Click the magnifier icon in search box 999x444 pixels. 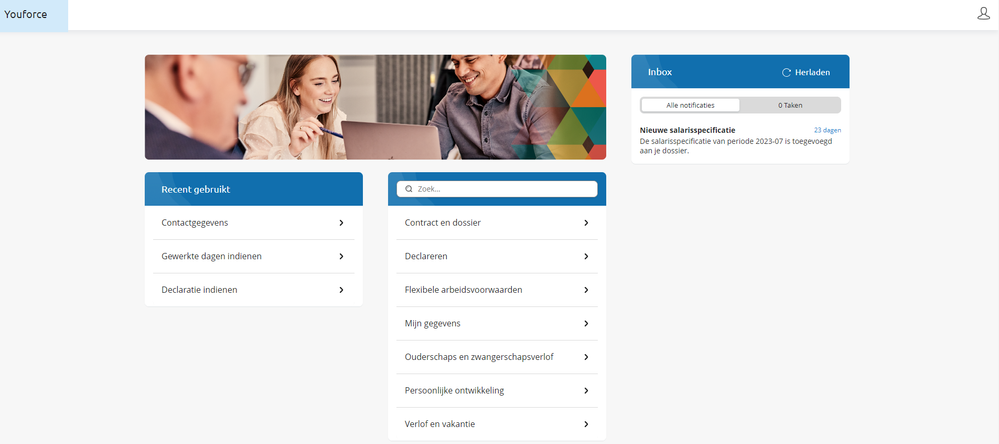pyautogui.click(x=408, y=189)
